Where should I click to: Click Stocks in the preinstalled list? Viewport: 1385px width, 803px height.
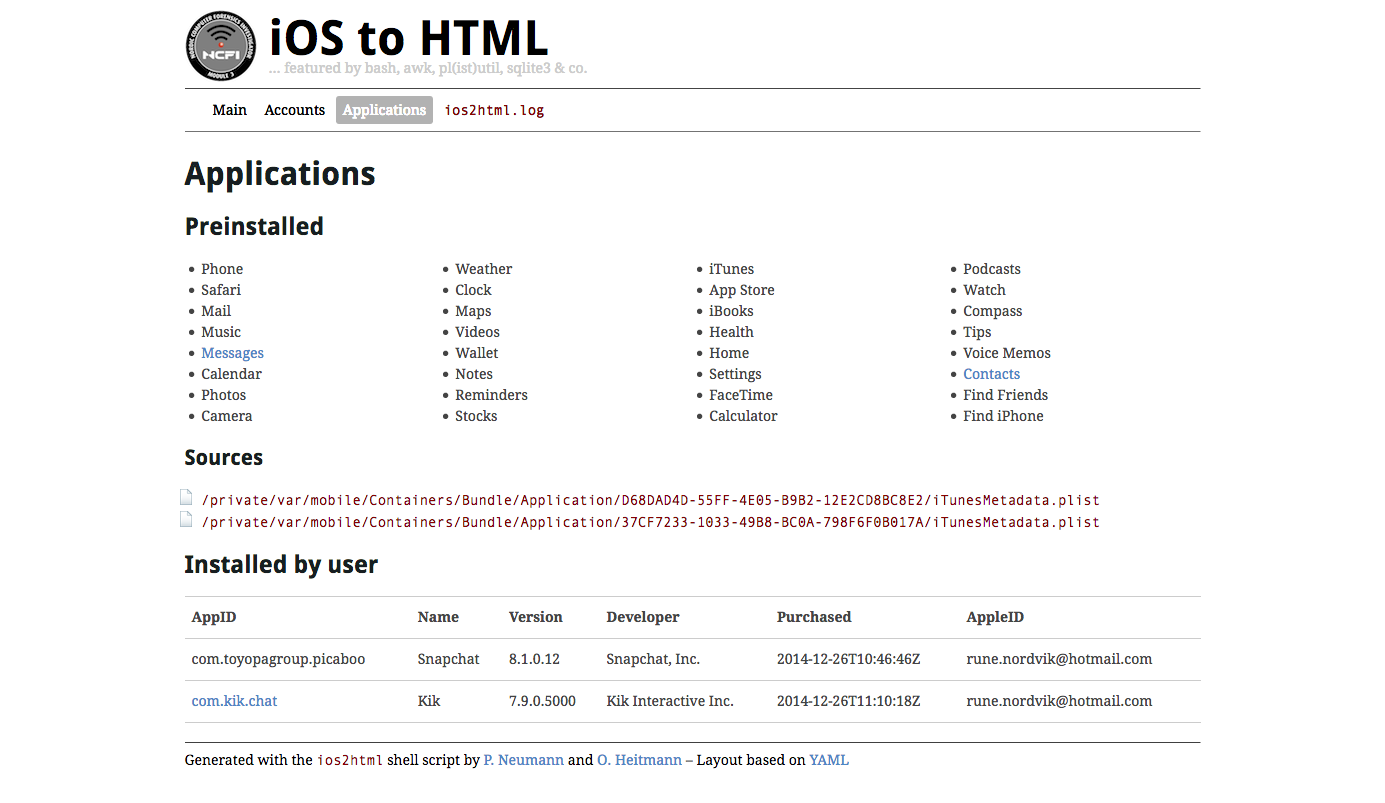(x=476, y=416)
